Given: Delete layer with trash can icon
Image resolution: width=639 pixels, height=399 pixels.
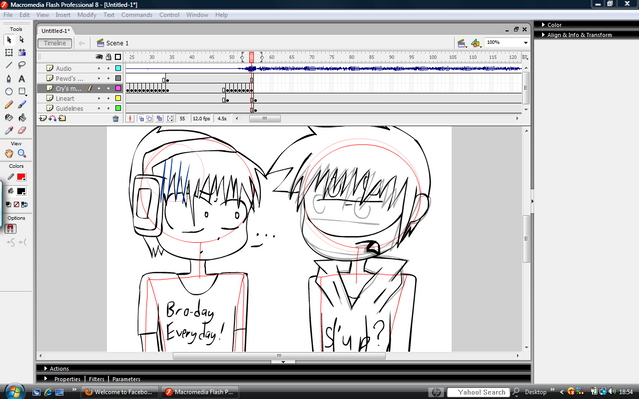Looking at the screenshot, I should tap(116, 119).
